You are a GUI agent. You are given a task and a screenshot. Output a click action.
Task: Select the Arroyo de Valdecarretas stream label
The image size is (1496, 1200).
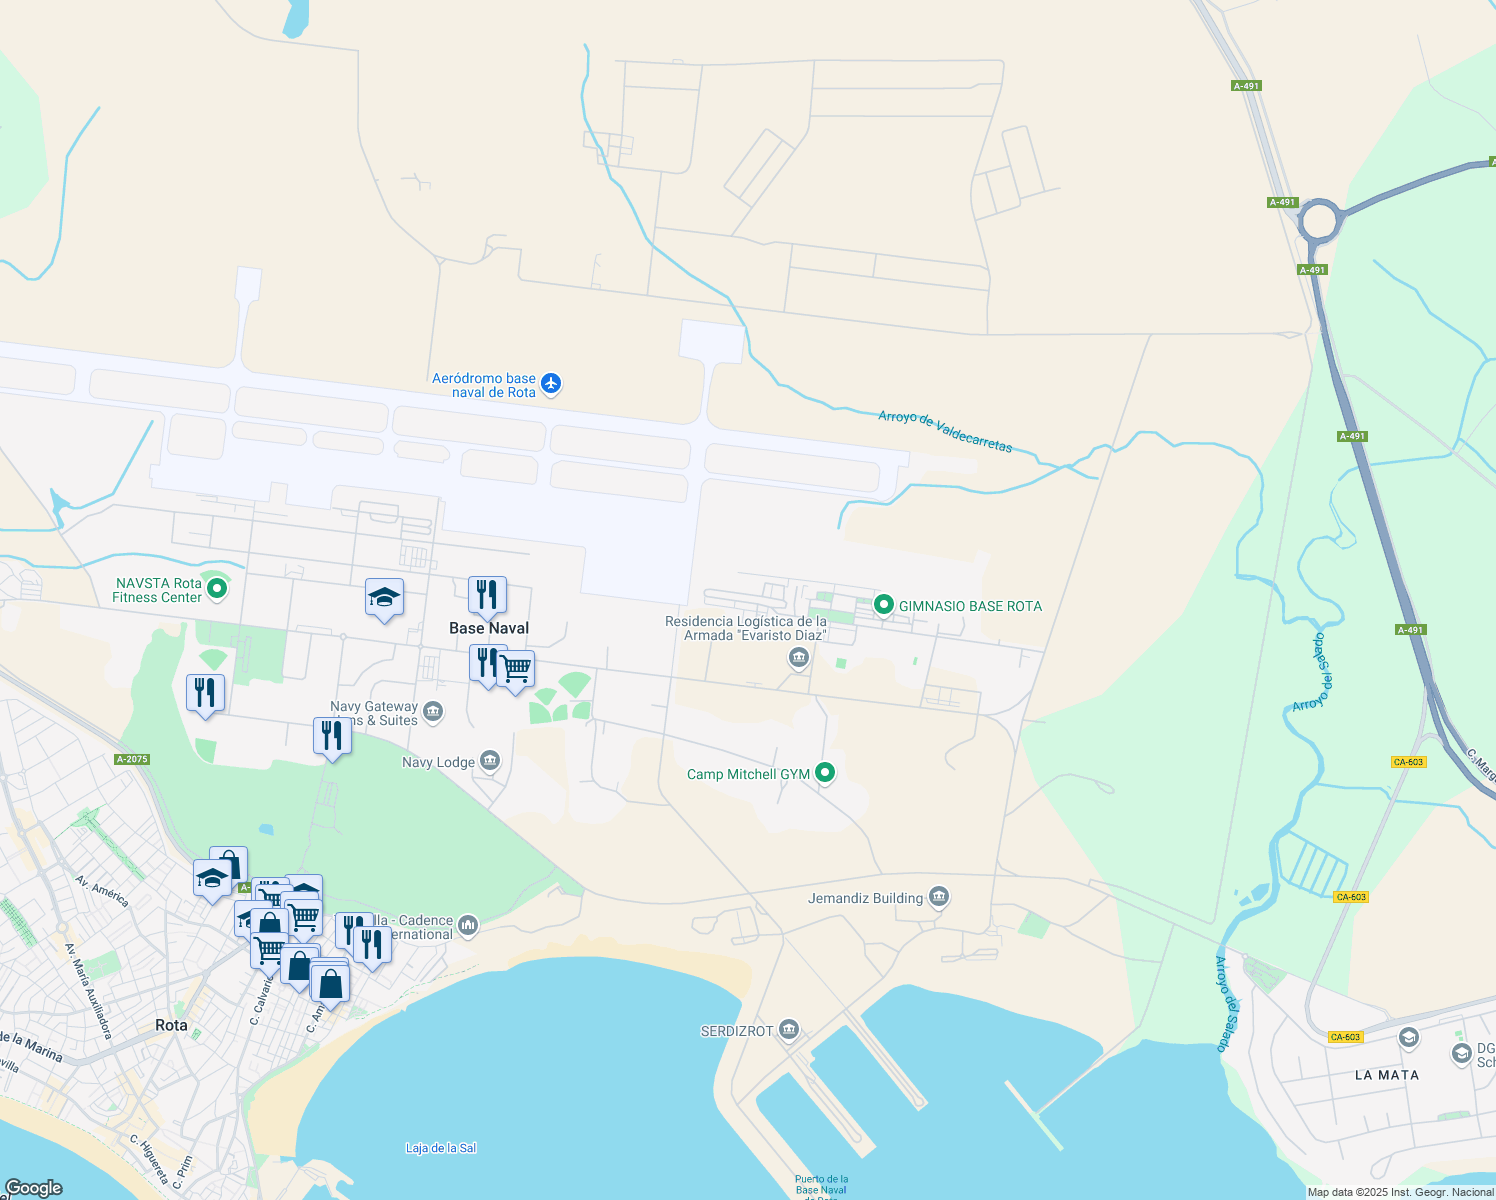(945, 432)
